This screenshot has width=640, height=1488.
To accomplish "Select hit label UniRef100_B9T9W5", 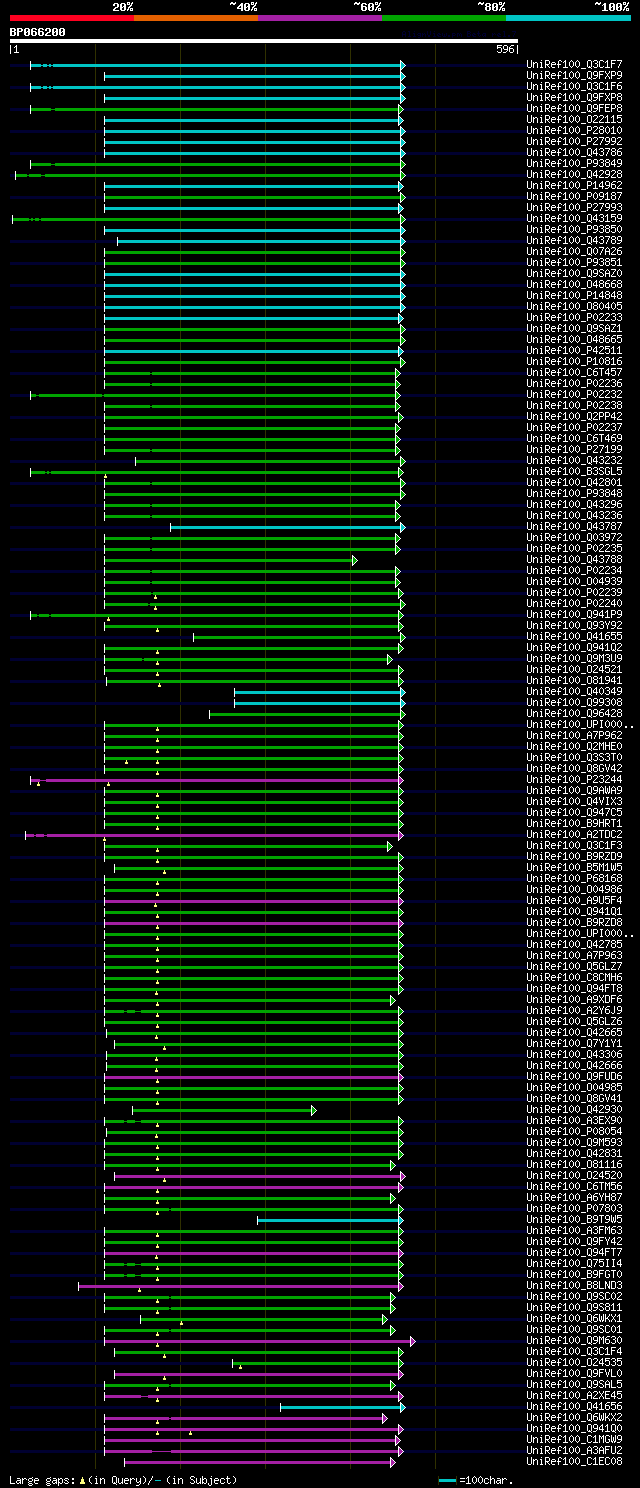I will (x=574, y=1220).
